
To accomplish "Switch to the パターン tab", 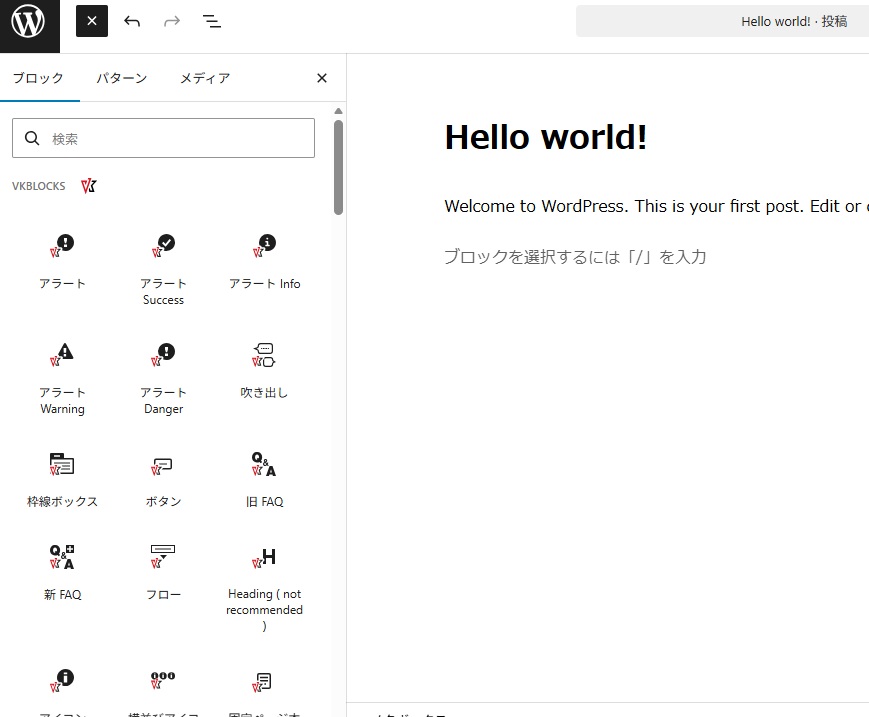I will (121, 78).
